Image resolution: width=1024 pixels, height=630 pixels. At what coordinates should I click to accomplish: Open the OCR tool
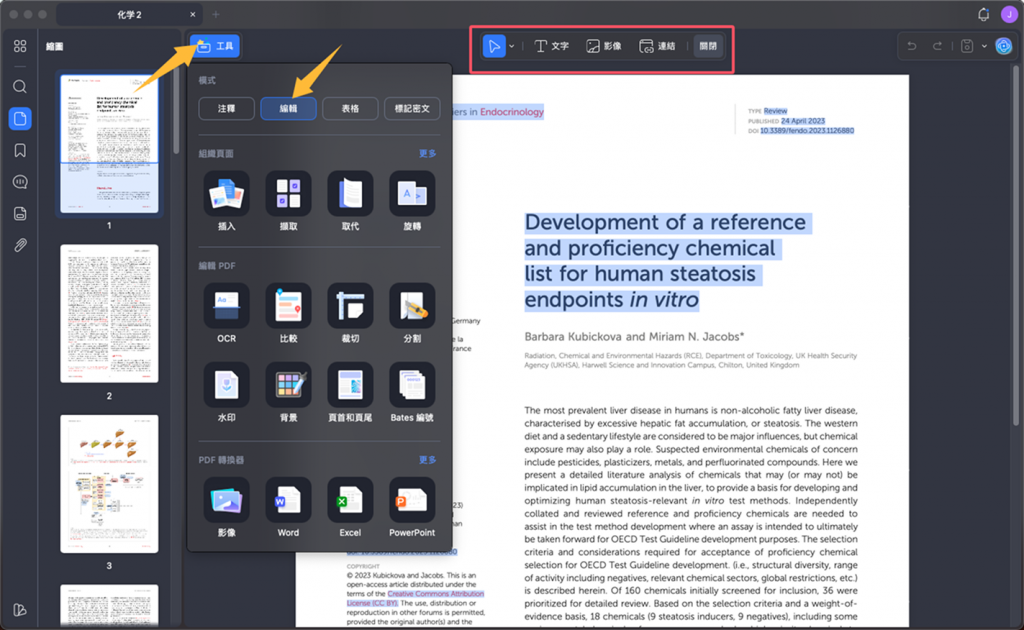(x=227, y=306)
